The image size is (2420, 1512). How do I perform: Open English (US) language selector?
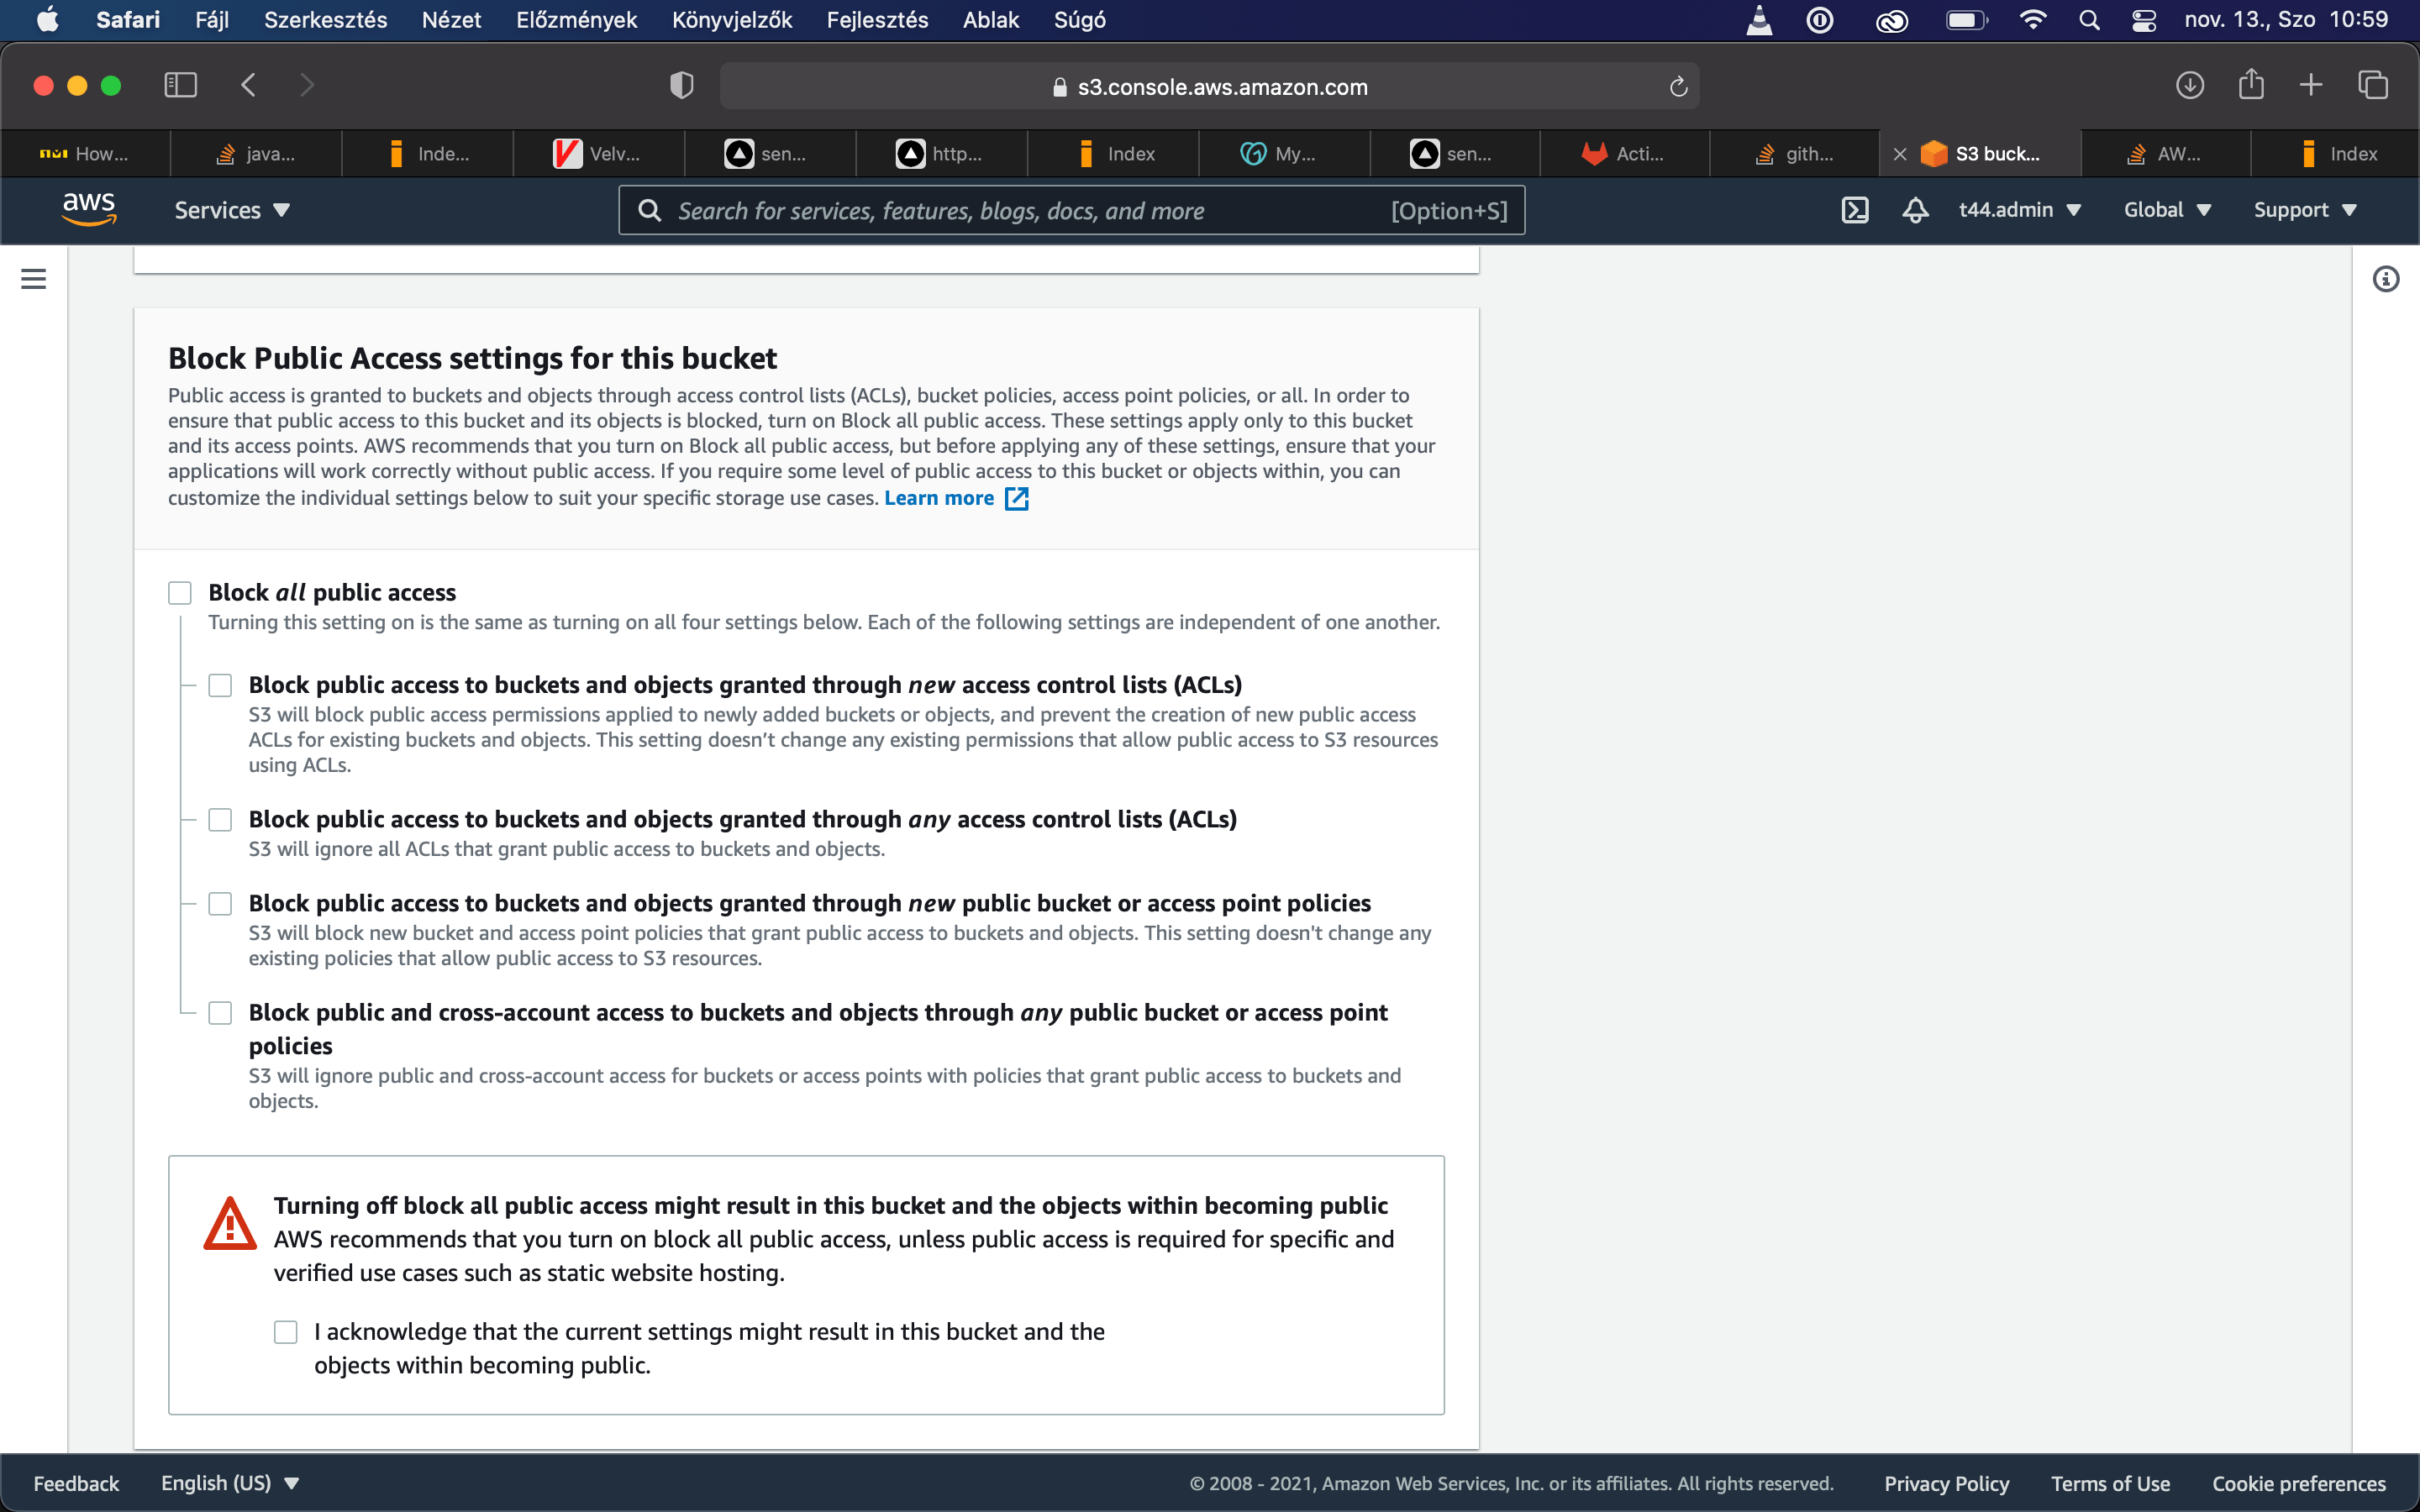(x=230, y=1483)
